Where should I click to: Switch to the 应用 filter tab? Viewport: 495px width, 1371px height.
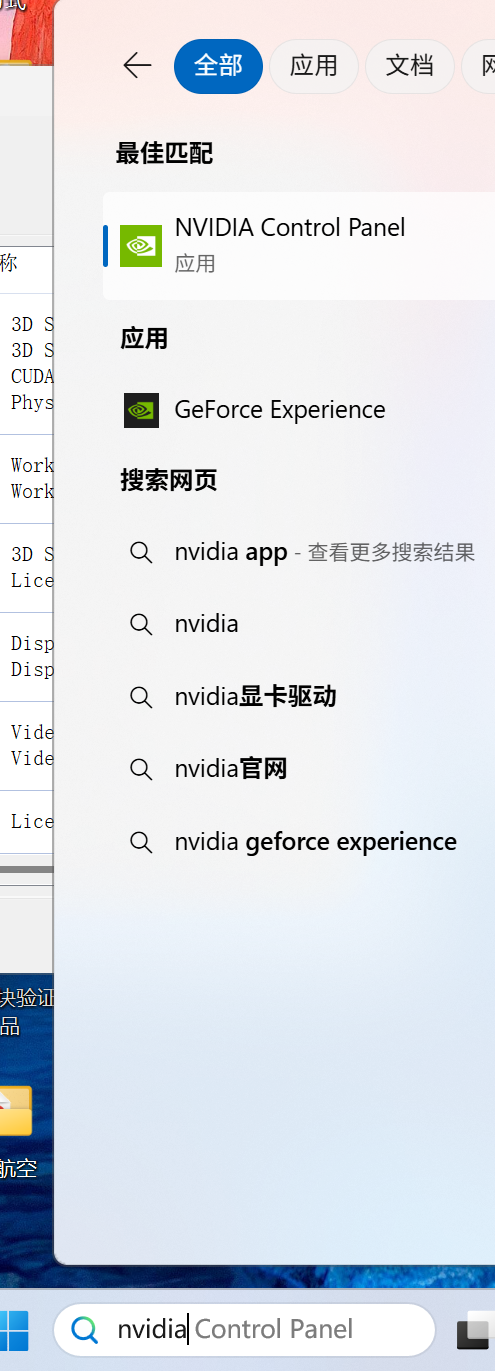point(314,66)
